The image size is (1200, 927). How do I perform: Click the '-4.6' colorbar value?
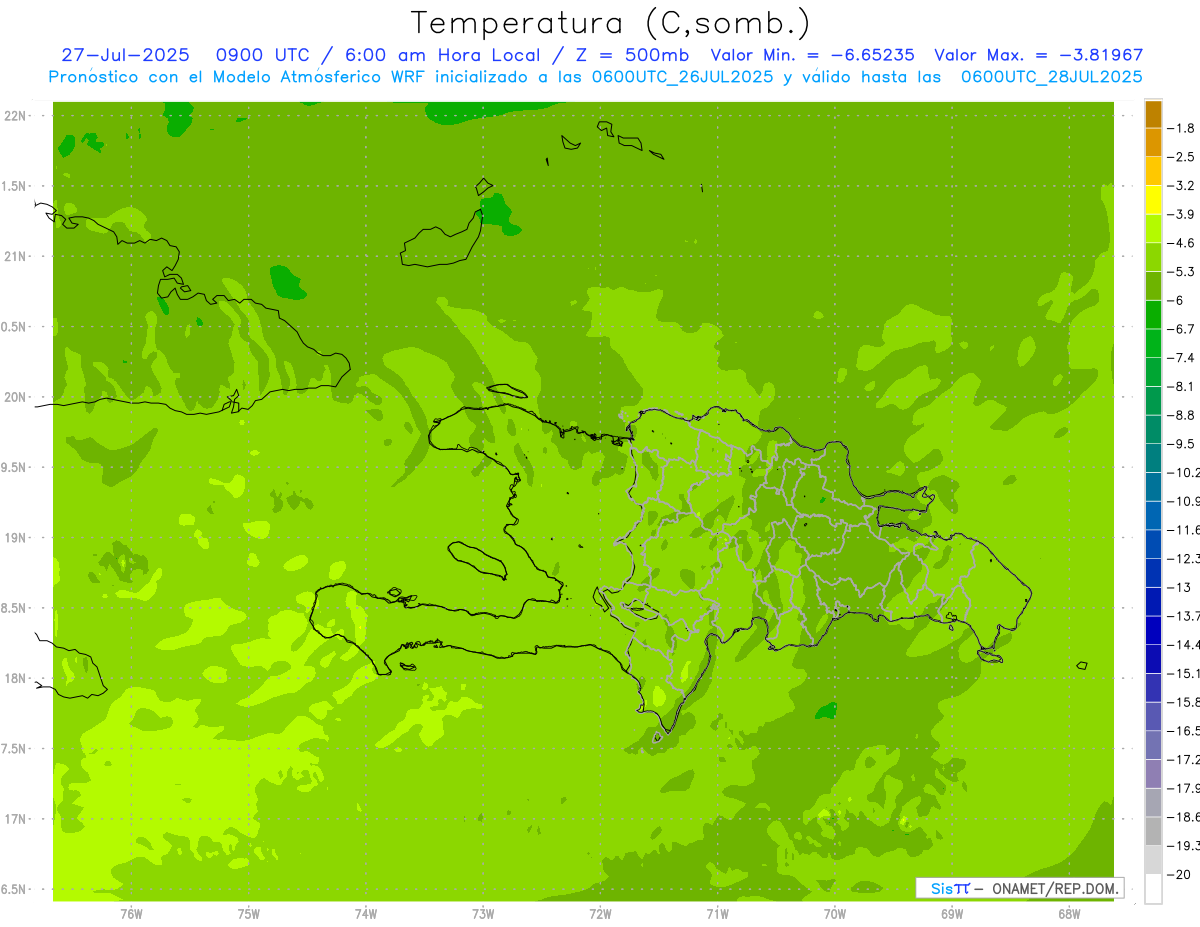1181,243
